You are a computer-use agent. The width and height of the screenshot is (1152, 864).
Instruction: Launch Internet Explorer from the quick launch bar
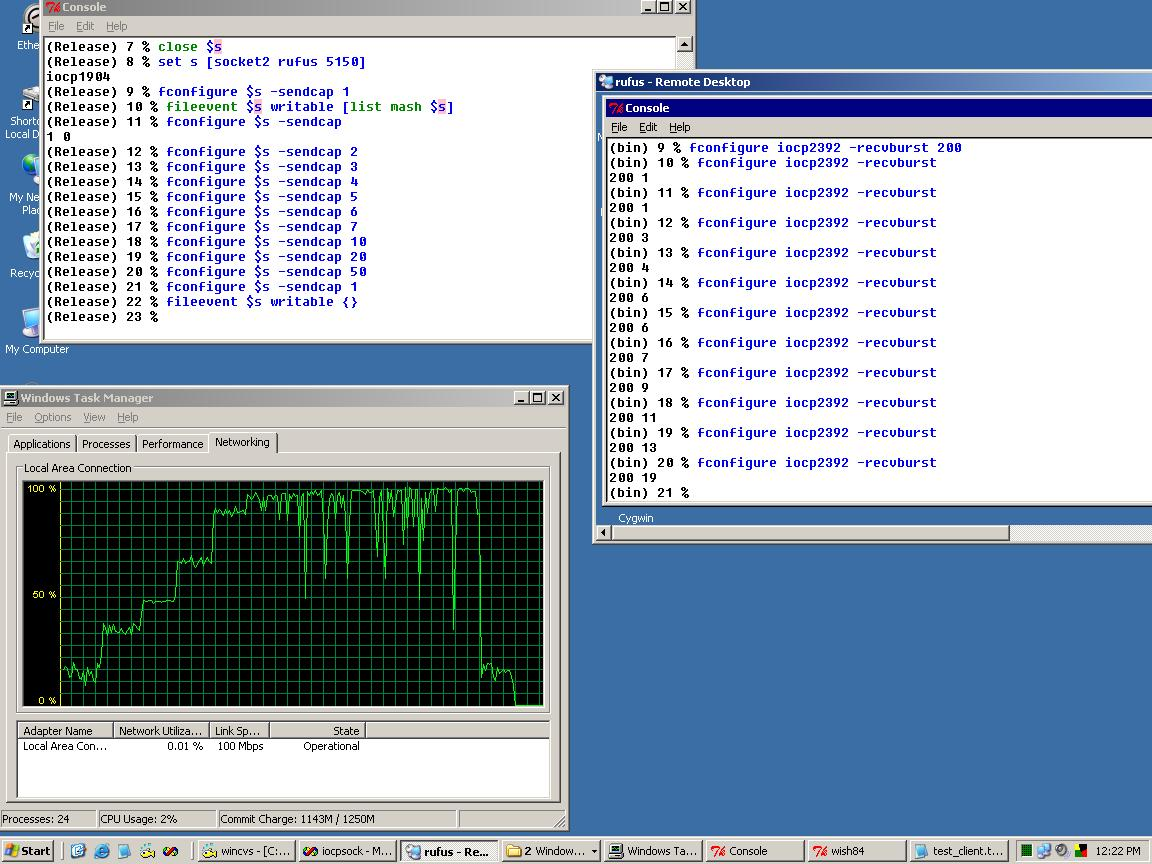click(102, 851)
